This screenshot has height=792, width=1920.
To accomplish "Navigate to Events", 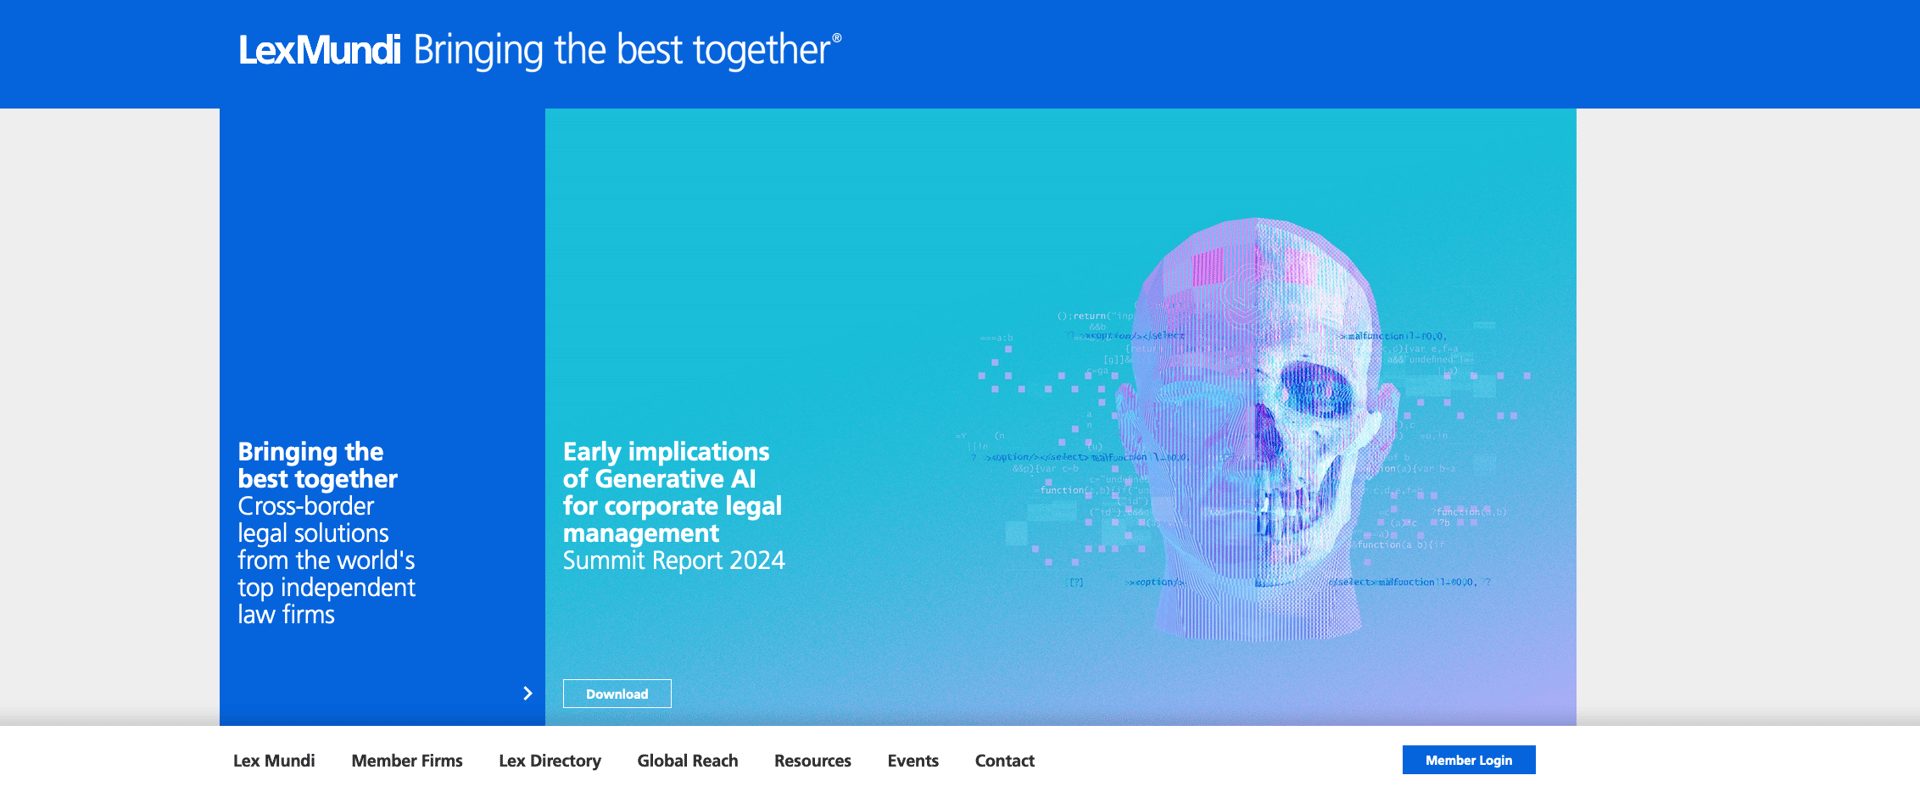I will [913, 761].
